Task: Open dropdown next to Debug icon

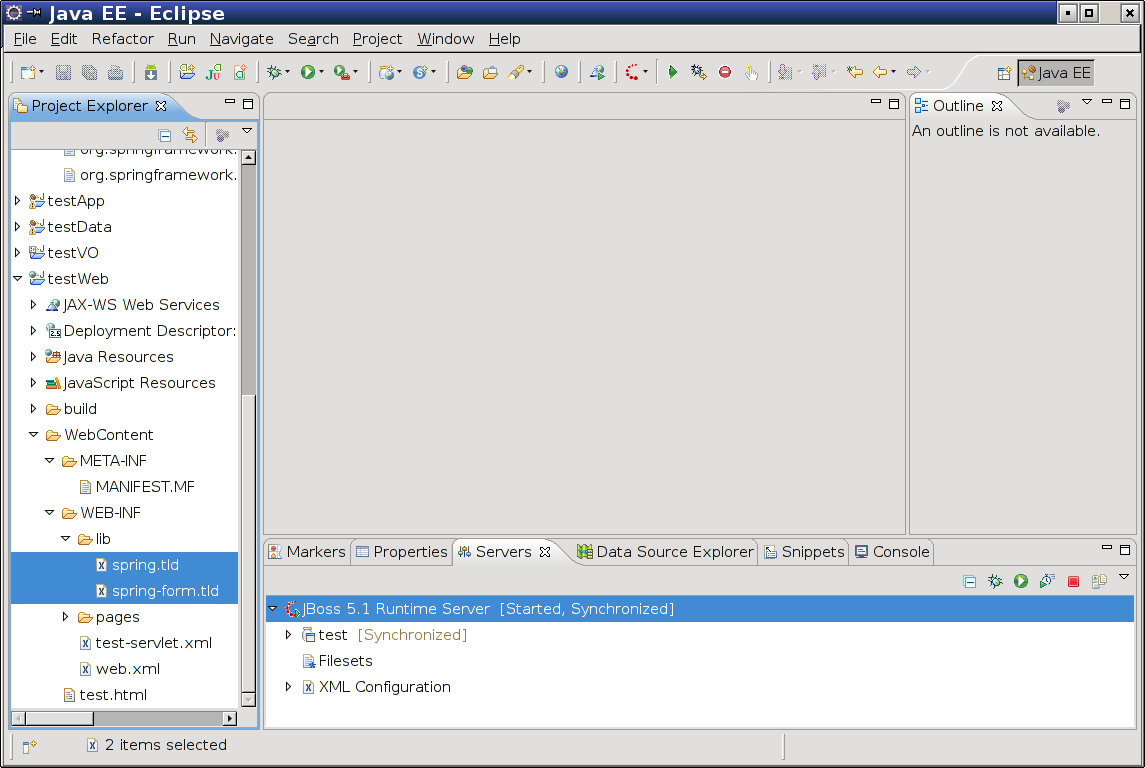Action: pyautogui.click(x=287, y=72)
